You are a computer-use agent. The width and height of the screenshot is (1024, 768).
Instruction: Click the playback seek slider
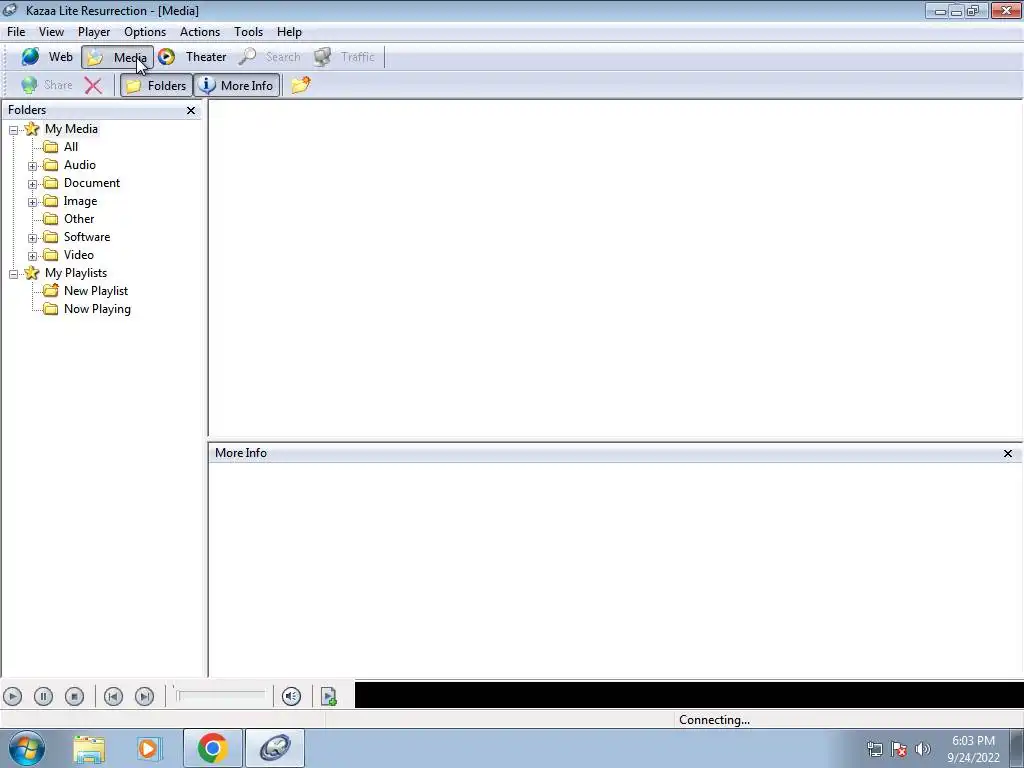[220, 696]
